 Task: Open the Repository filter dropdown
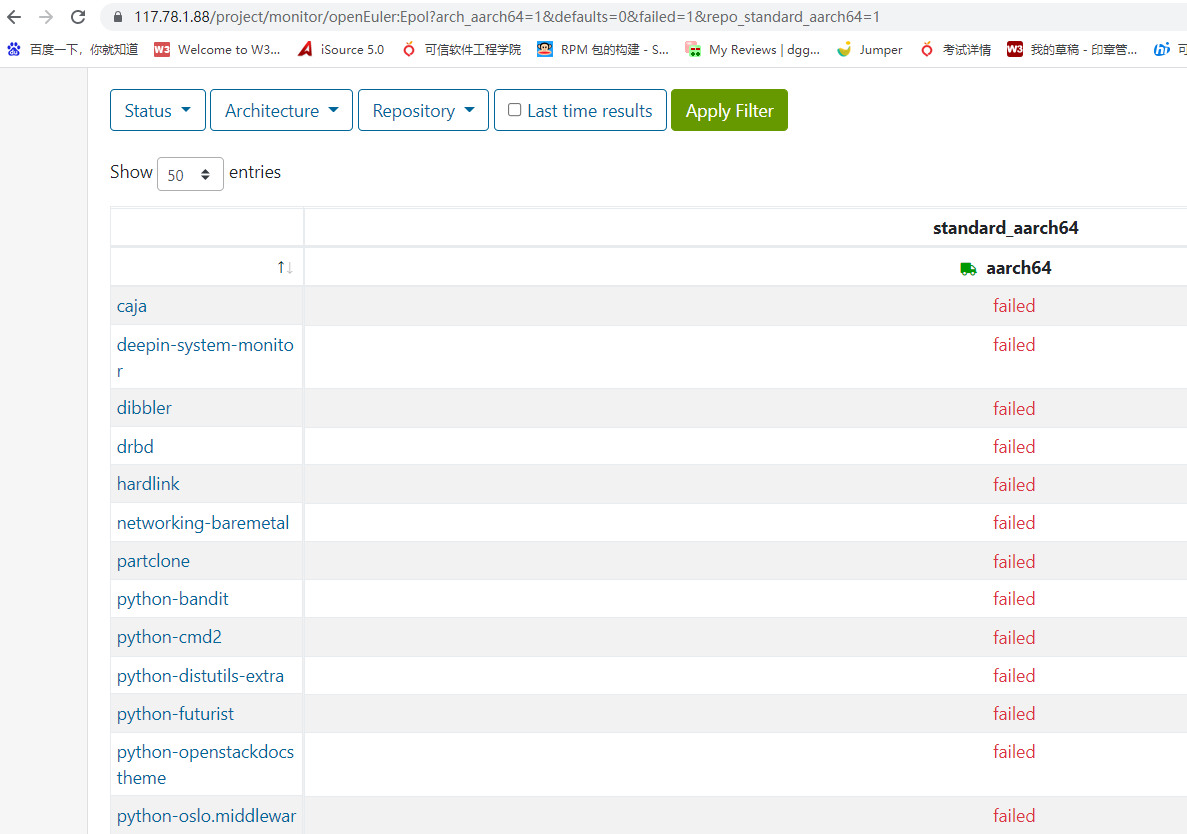423,110
